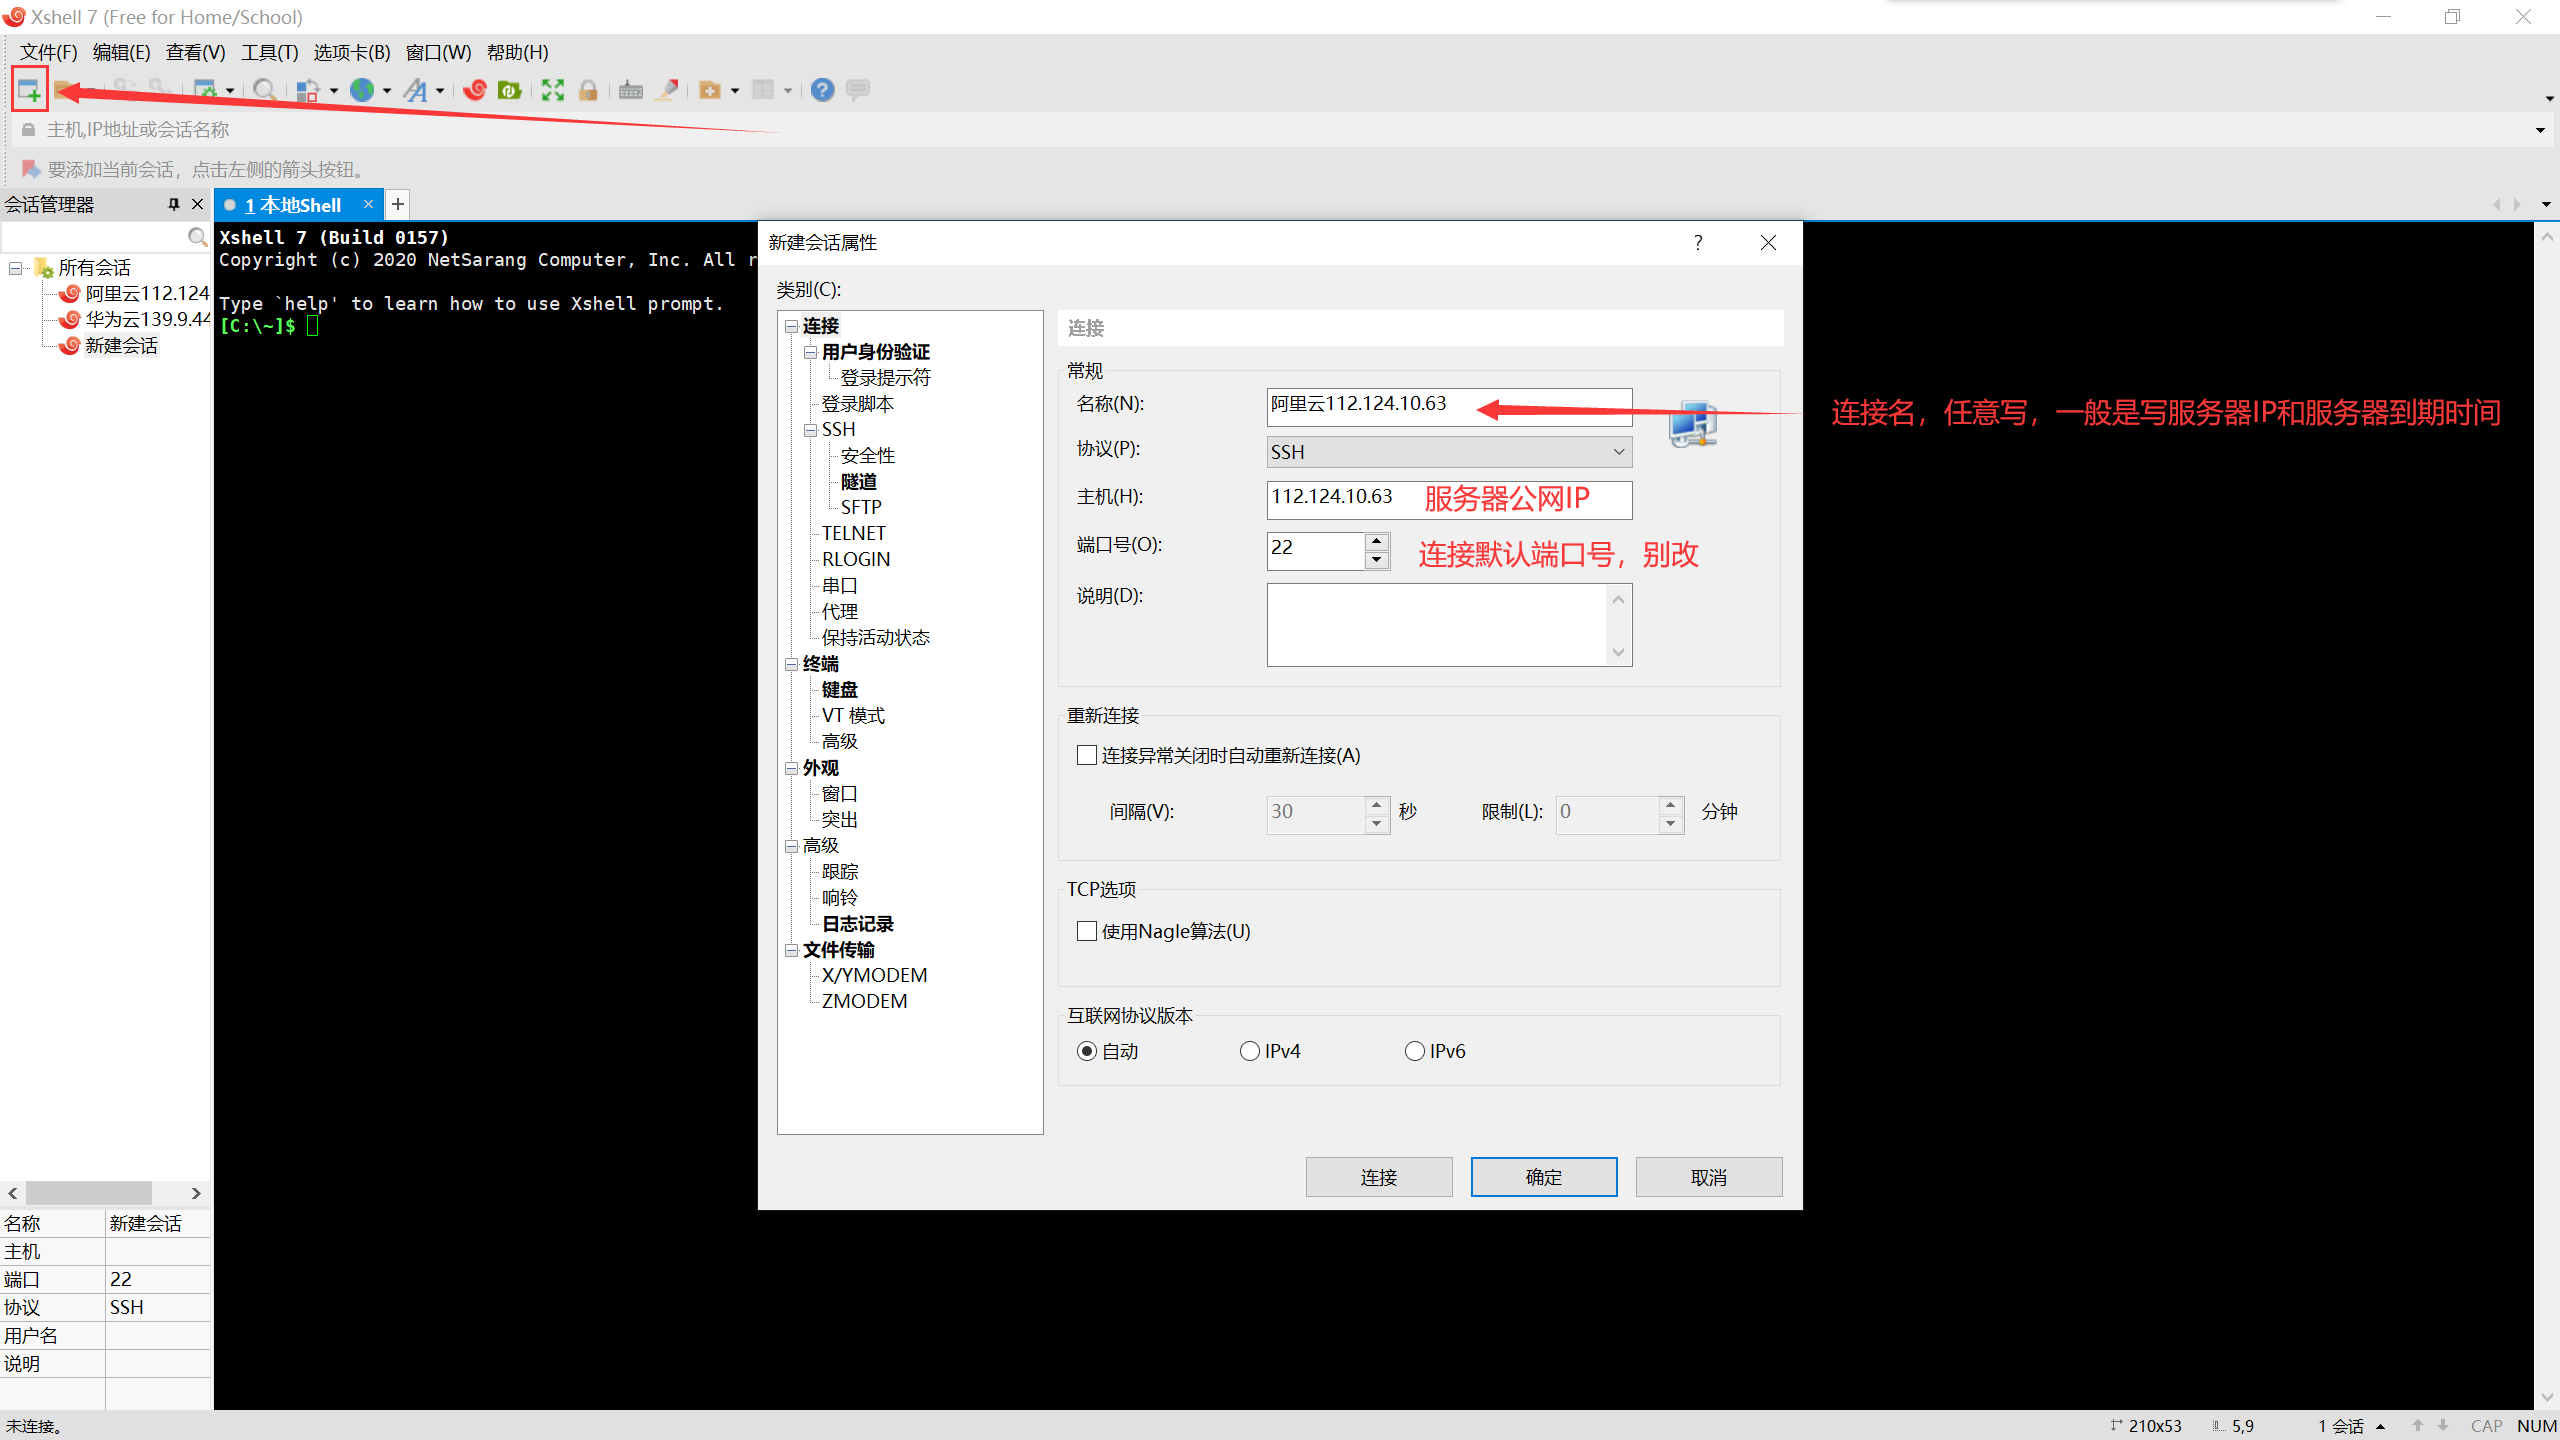Select 自动 protocol version radio

click(x=1087, y=1051)
